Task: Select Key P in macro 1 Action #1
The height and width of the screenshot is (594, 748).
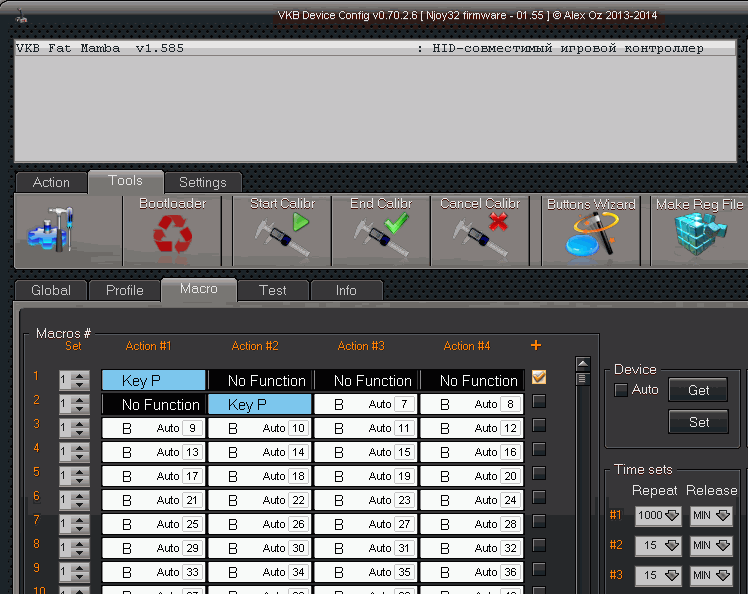Action: [154, 380]
